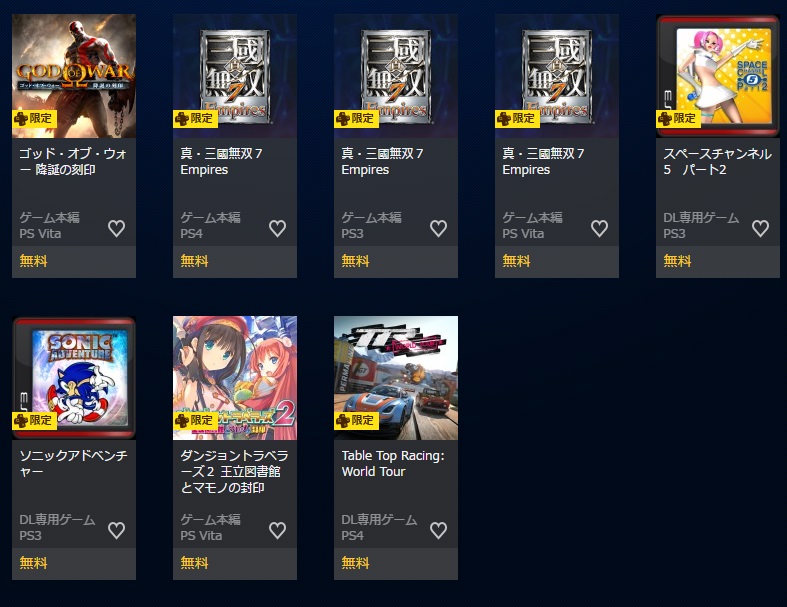Open God of War cover thumbnail
Viewport: 787px width, 607px height.
(x=74, y=76)
